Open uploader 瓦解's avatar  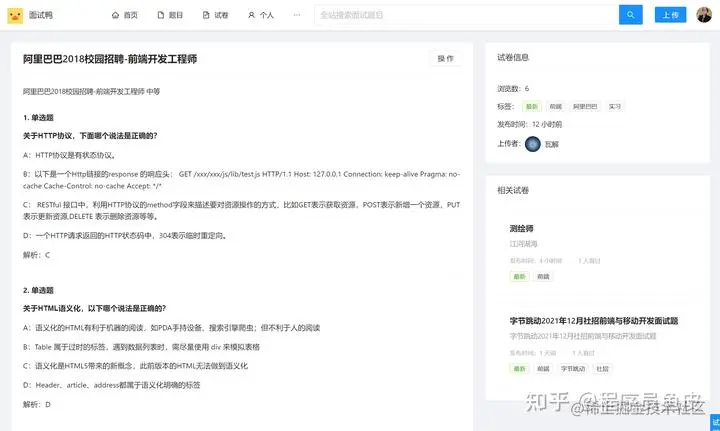[533, 144]
